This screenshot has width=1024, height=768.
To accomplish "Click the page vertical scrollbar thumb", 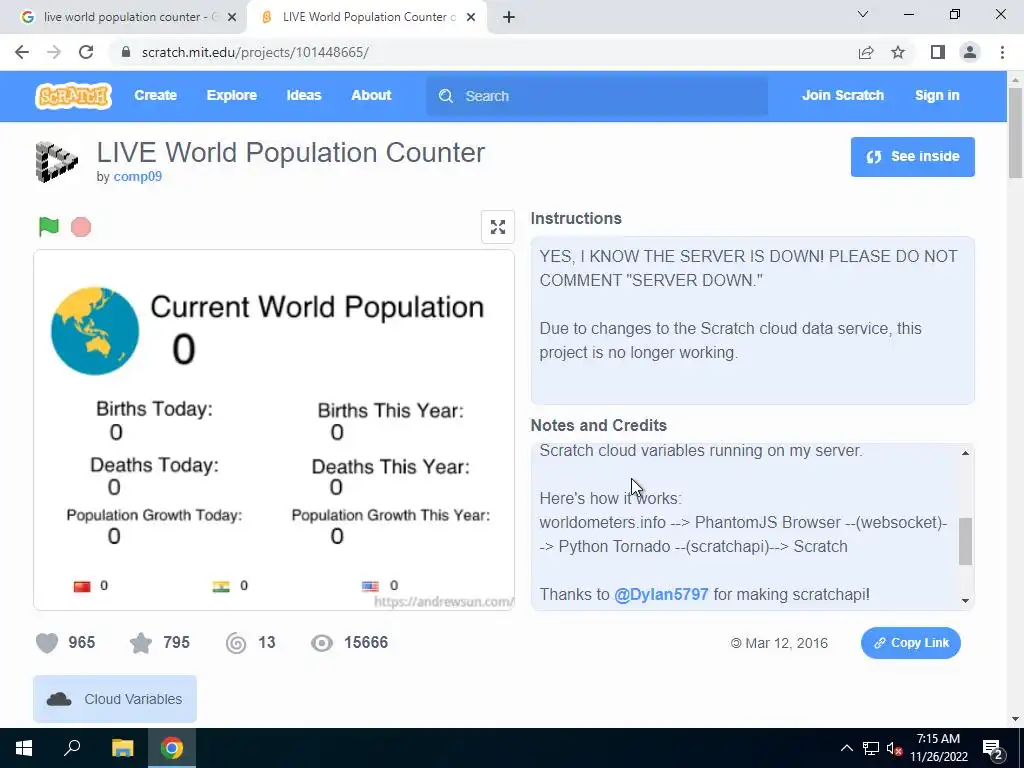I will coord(1015,133).
